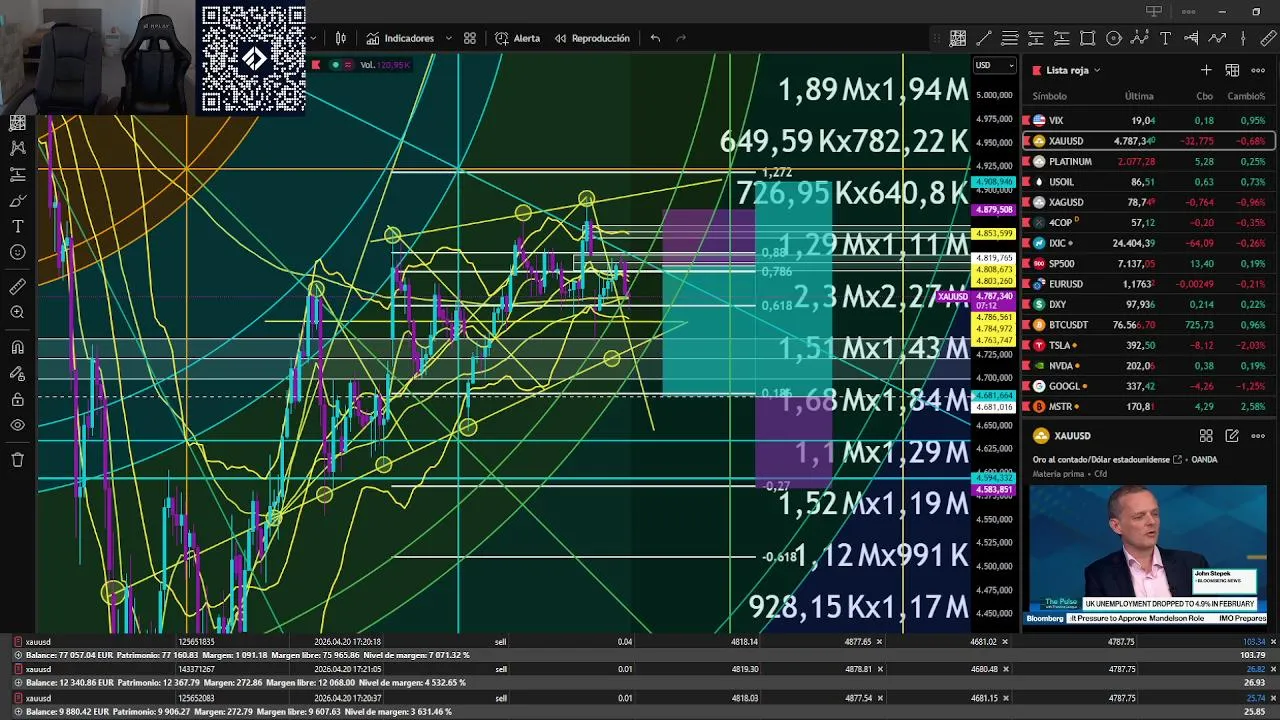
Task: Remove drawings with the trash icon
Action: click(x=17, y=460)
